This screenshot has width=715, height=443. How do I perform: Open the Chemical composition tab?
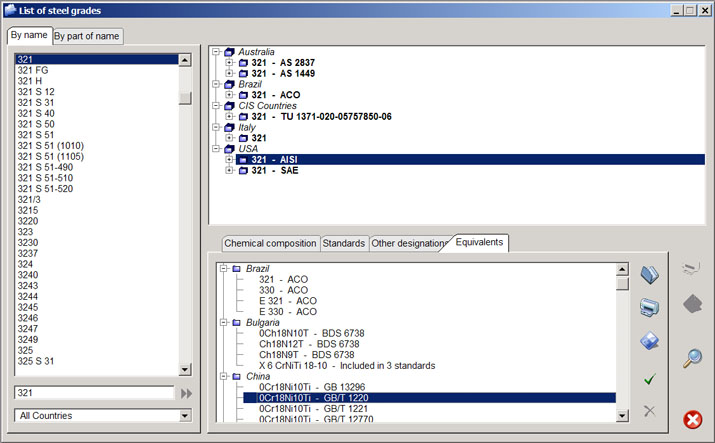(270, 243)
